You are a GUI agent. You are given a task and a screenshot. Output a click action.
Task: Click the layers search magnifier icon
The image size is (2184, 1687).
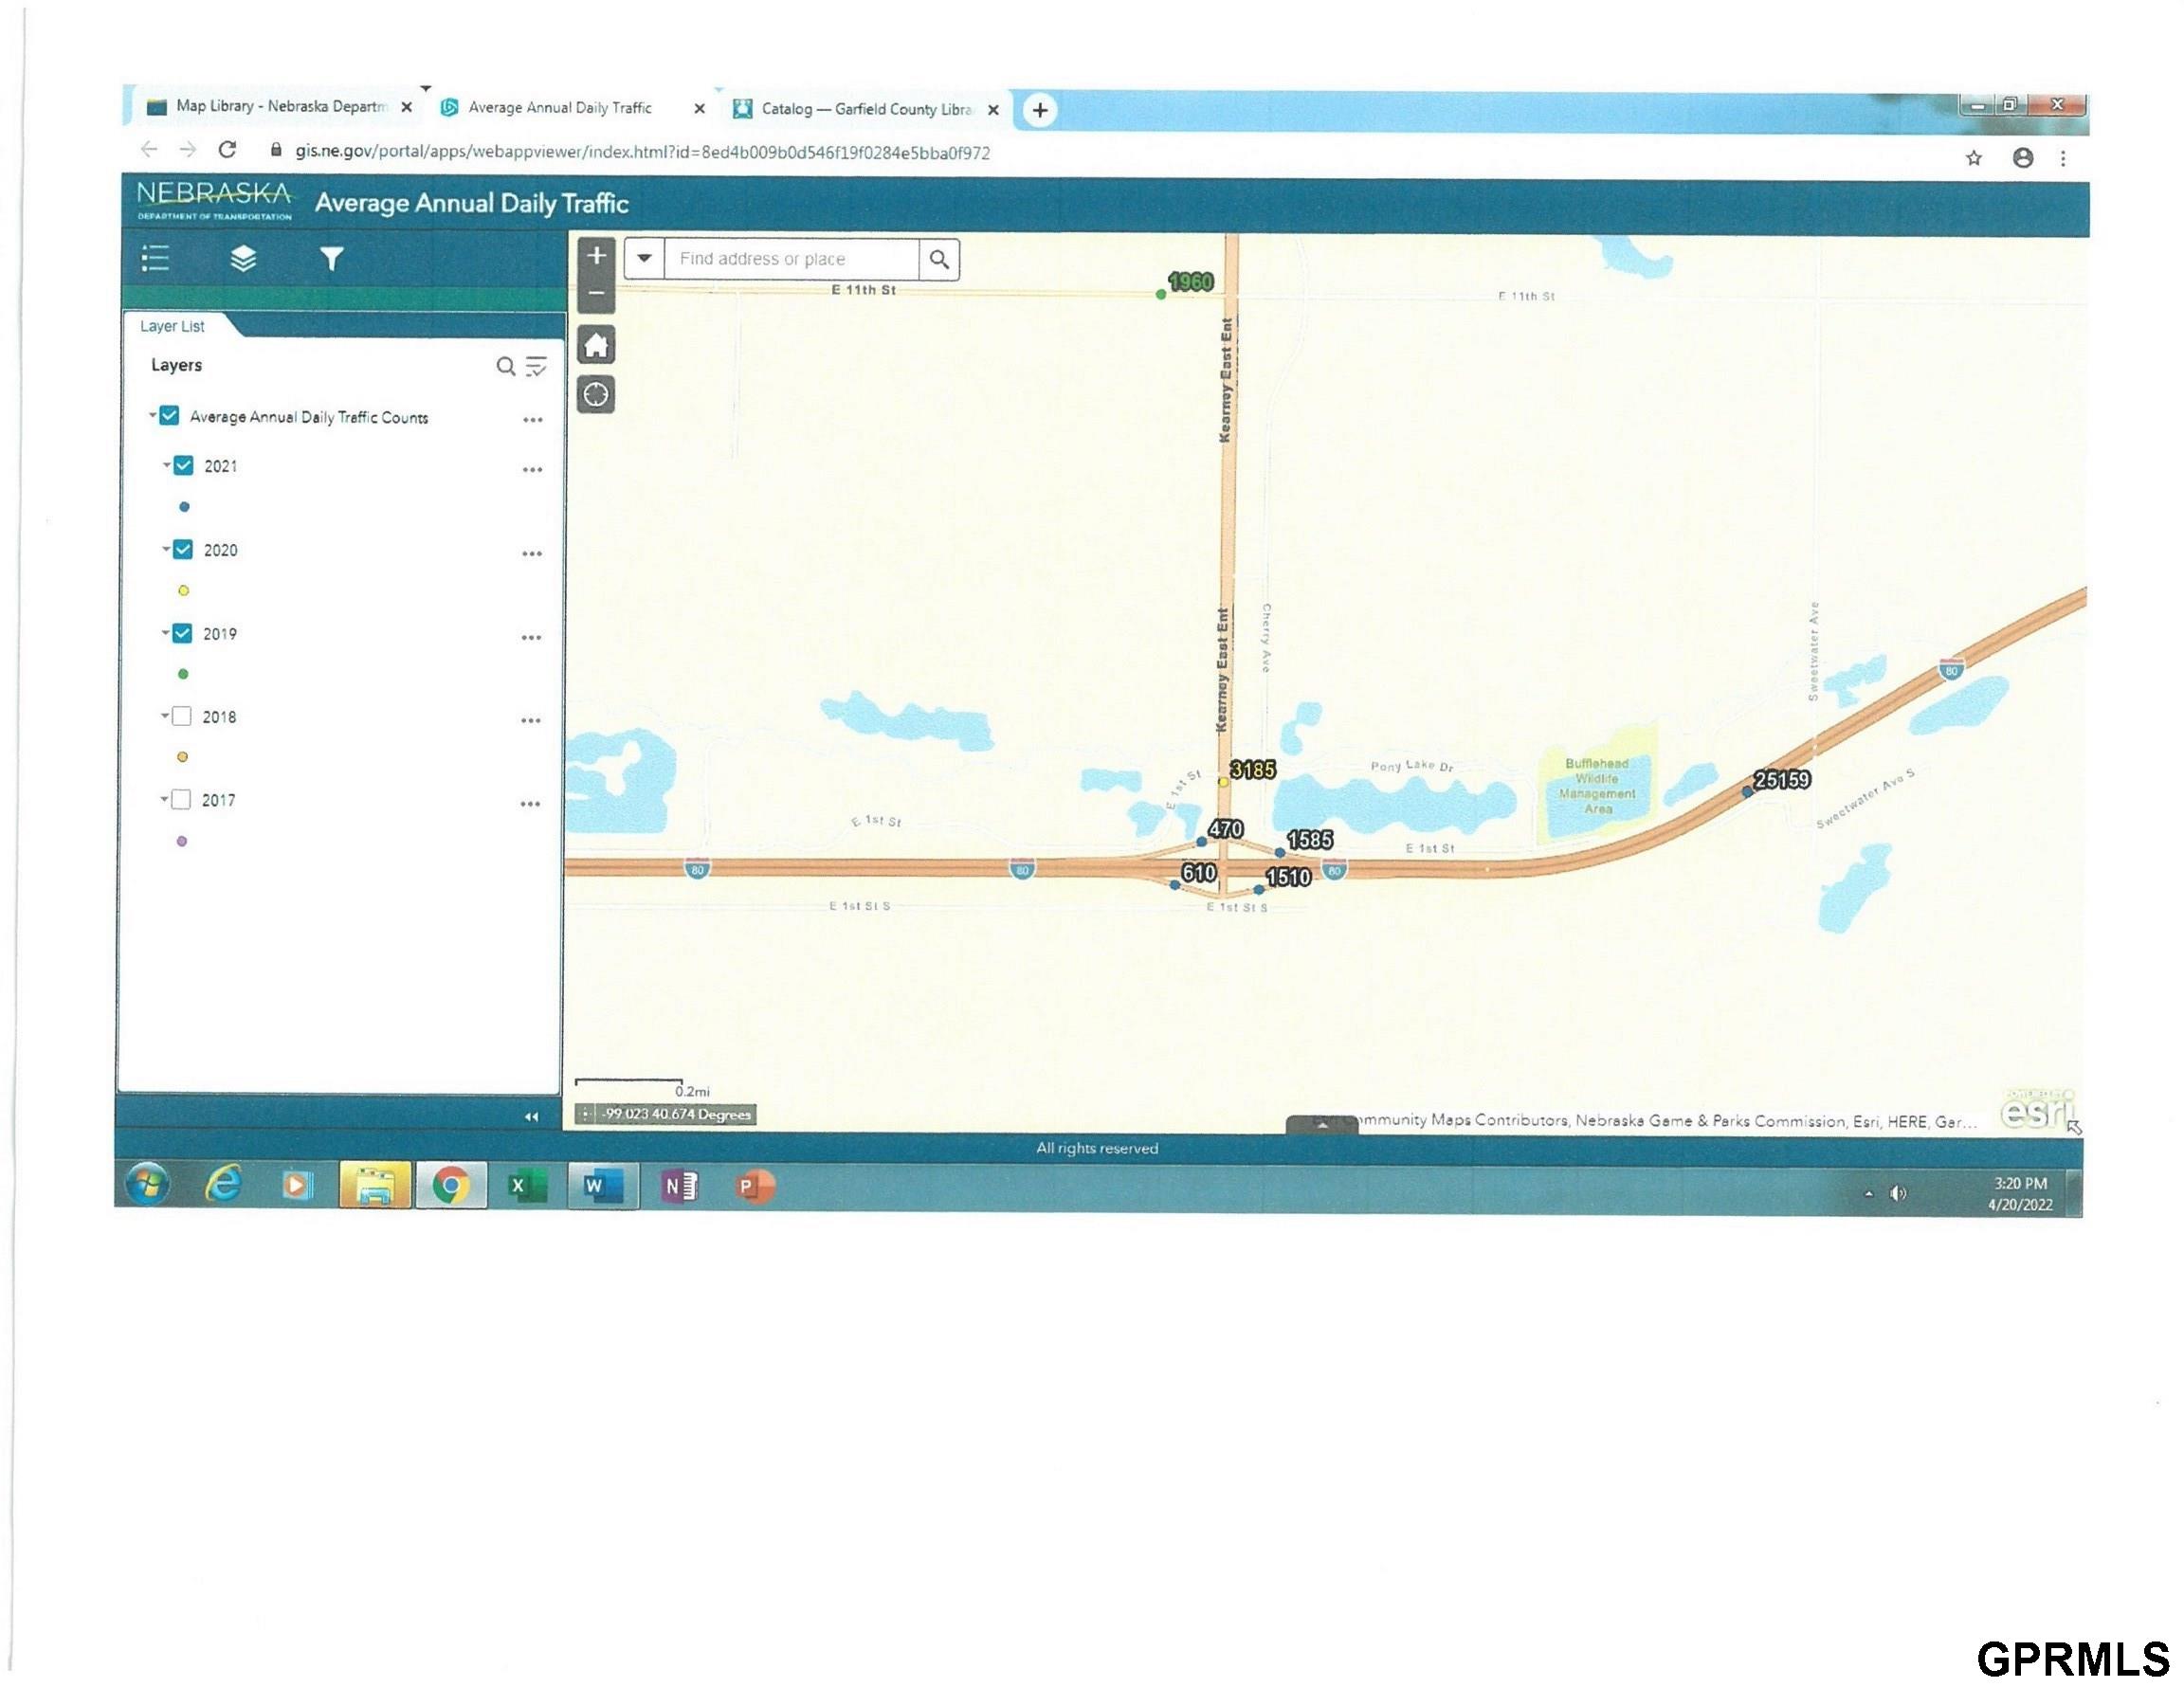[506, 367]
